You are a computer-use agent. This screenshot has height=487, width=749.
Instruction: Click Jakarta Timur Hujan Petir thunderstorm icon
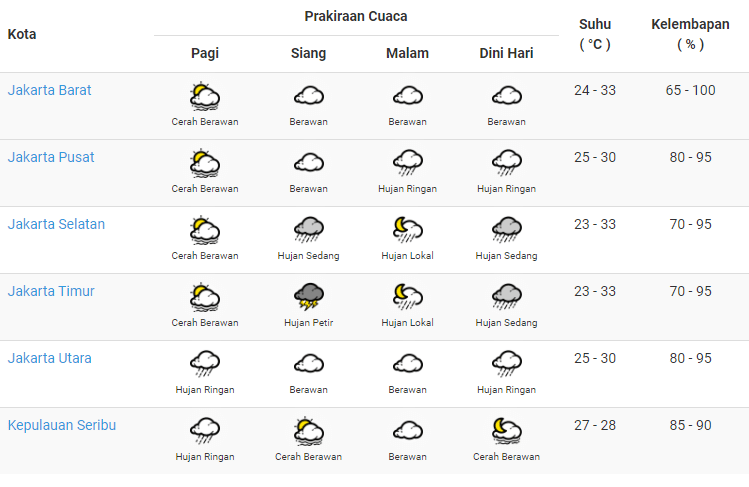308,297
